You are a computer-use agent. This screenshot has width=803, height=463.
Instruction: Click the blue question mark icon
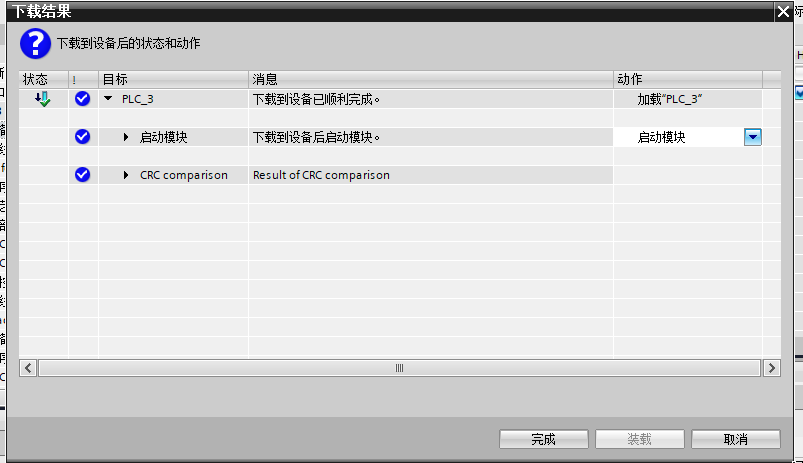pos(35,44)
